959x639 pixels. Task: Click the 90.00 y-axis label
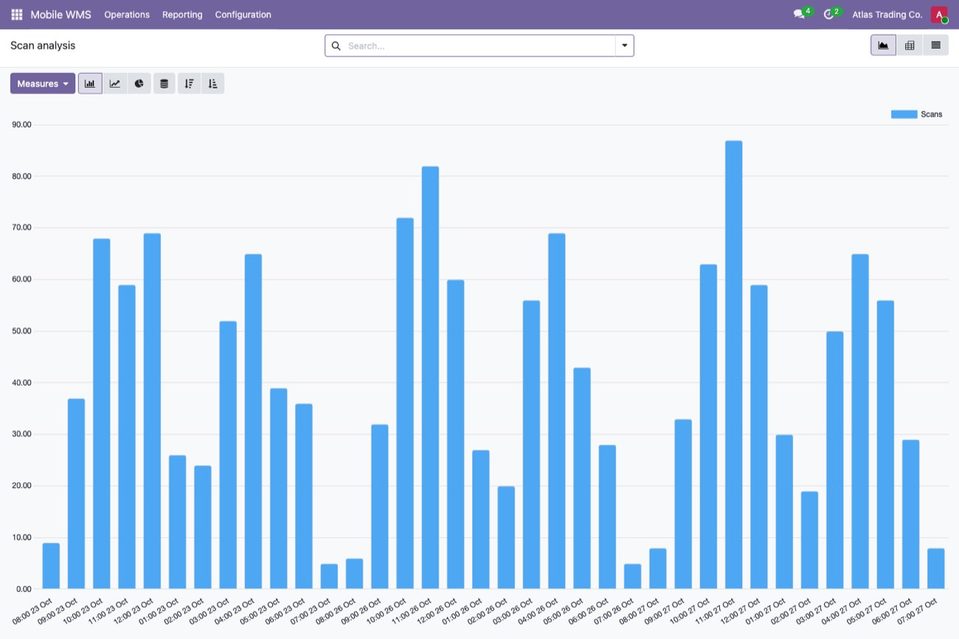[21, 125]
